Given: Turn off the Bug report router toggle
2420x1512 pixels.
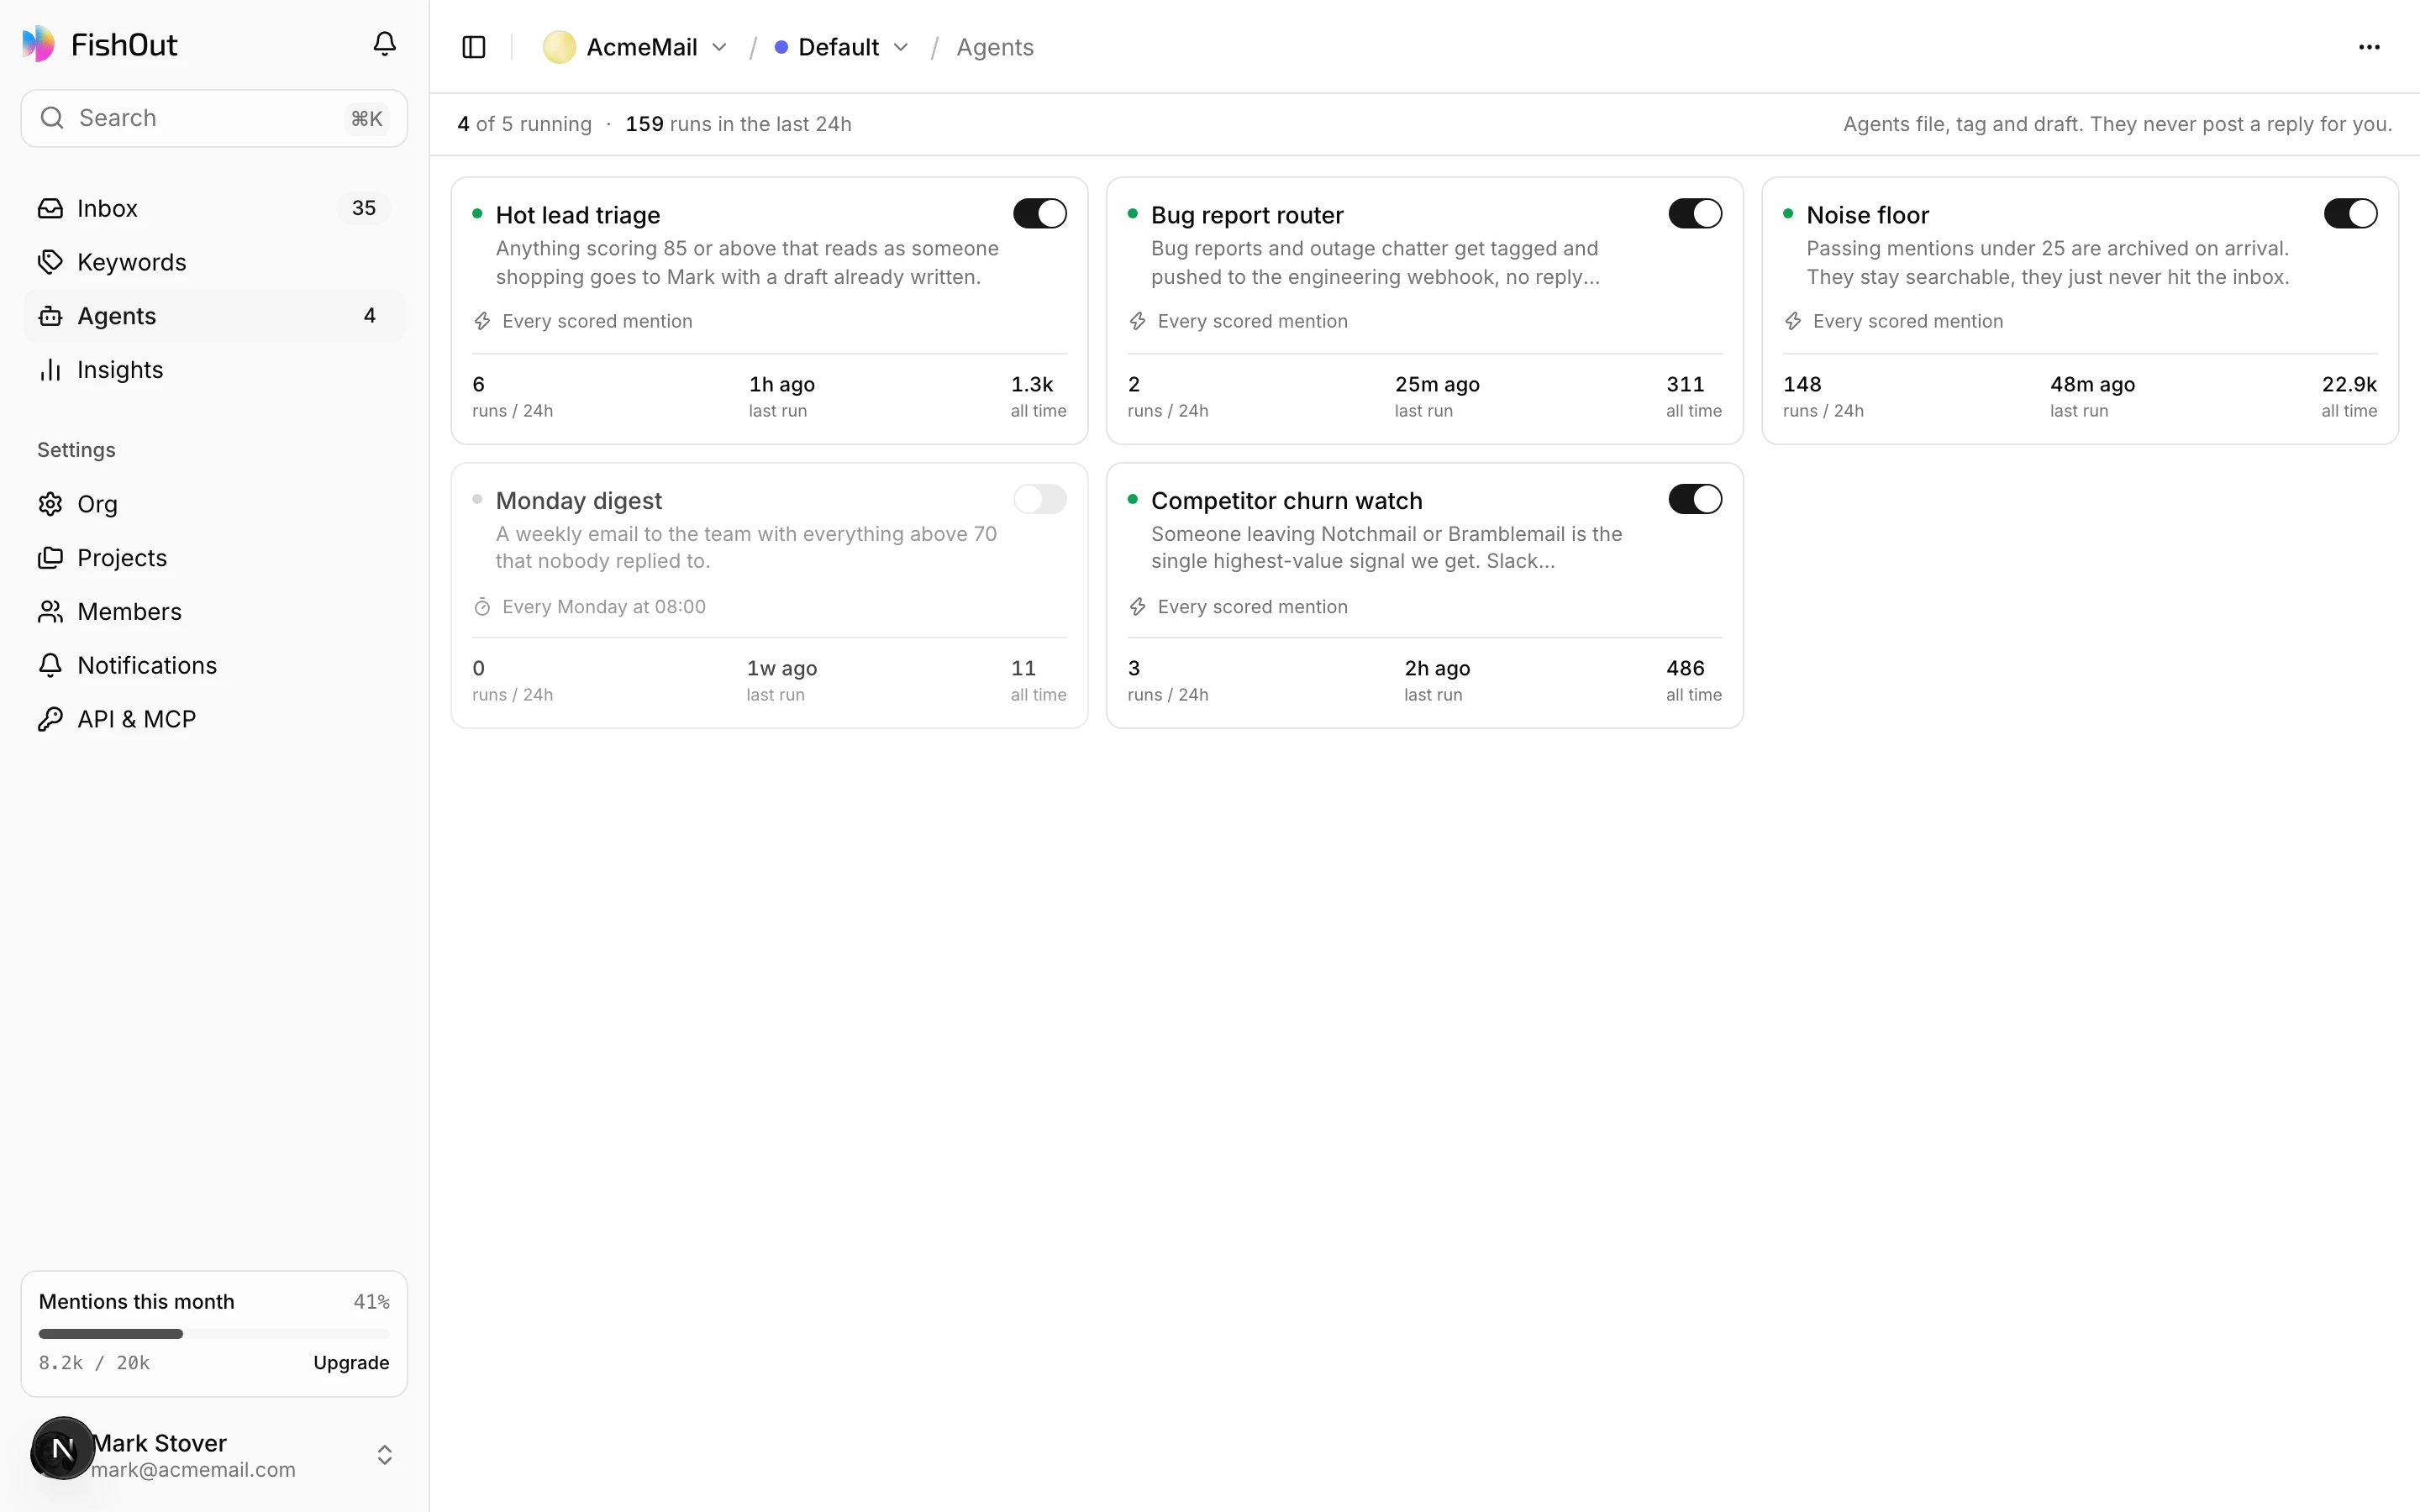Looking at the screenshot, I should 1695,214.
